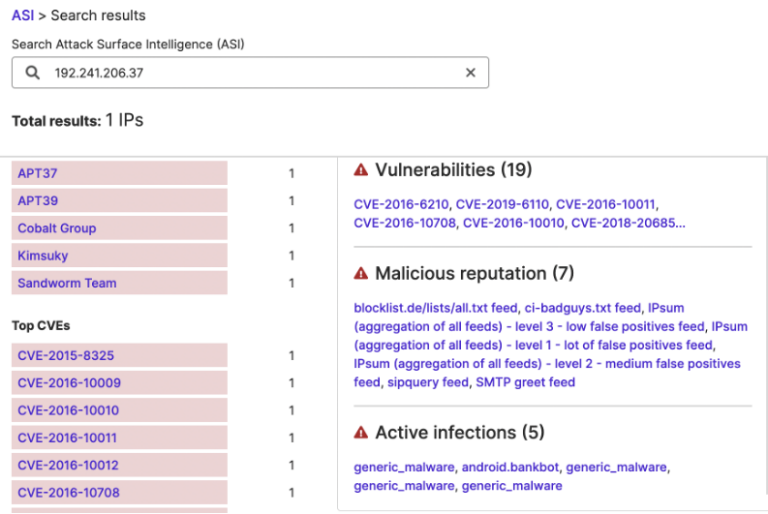This screenshot has width=768, height=514.
Task: Open the android.bankbot infection link
Action: 510,467
